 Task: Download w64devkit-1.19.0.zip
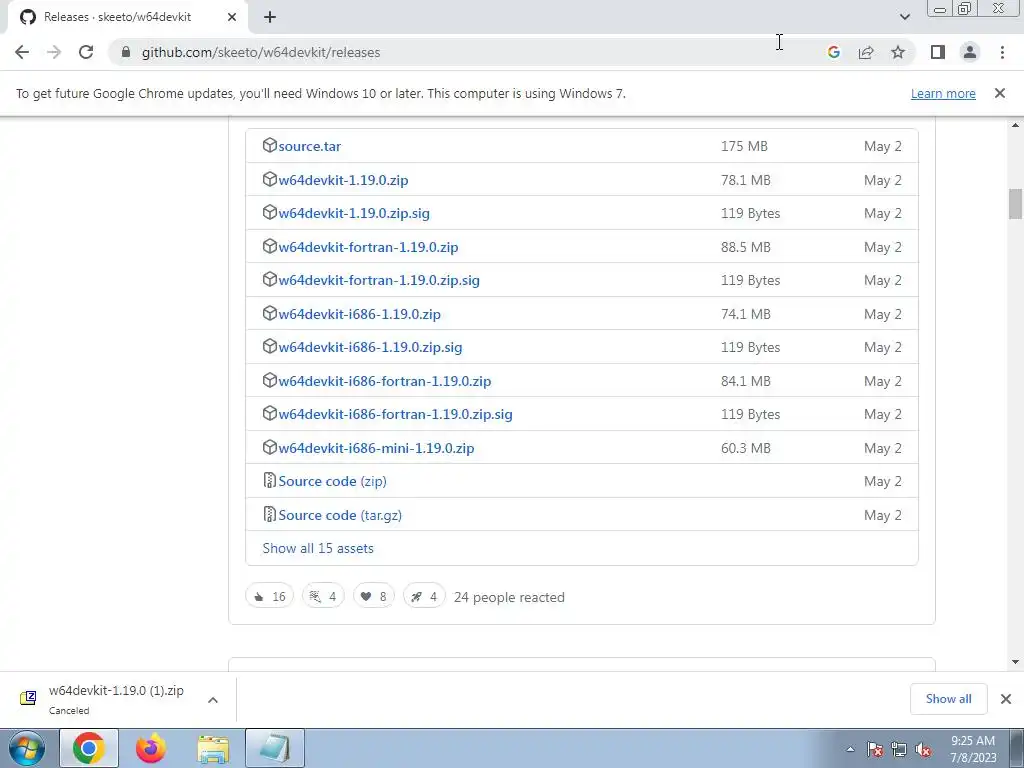coord(344,180)
